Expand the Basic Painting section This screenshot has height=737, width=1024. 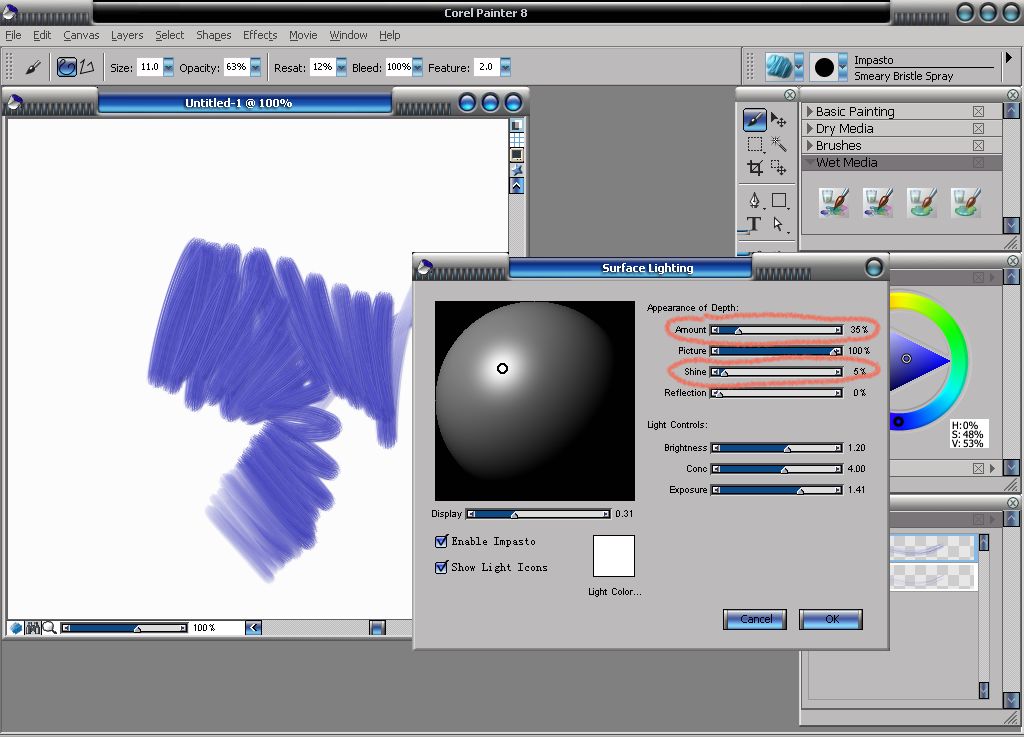point(810,112)
